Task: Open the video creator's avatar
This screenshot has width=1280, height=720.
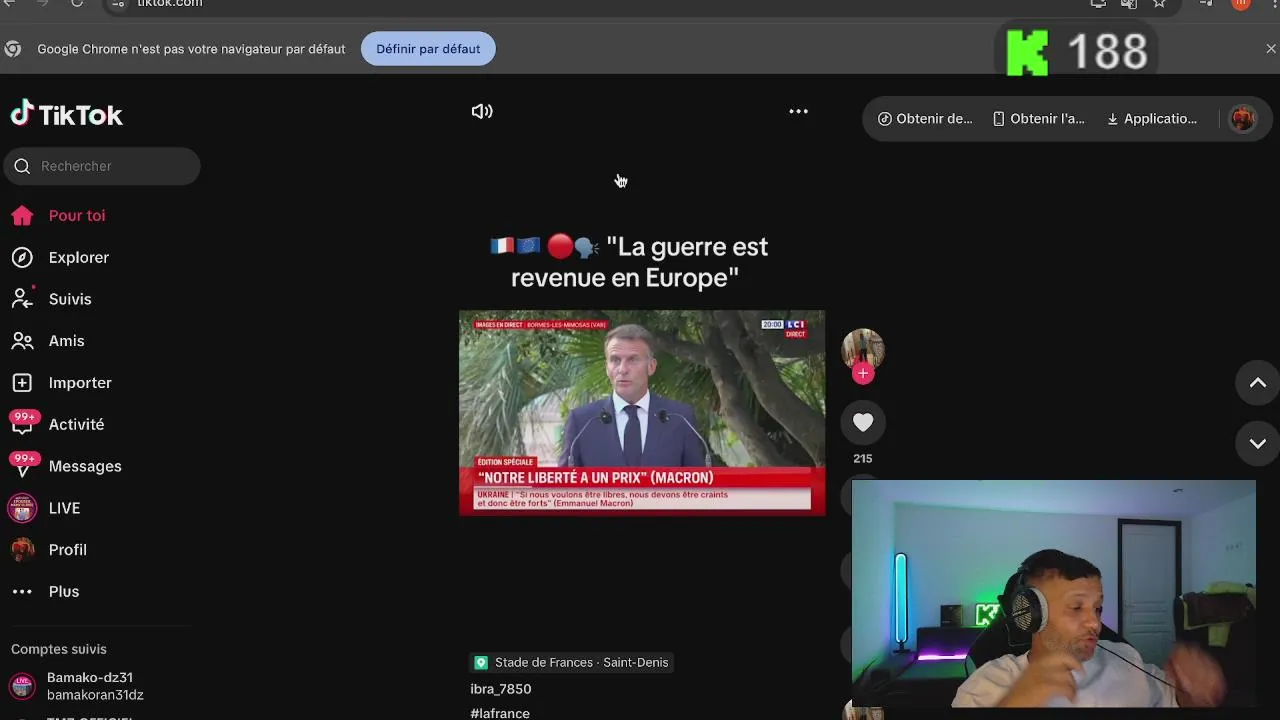Action: pyautogui.click(x=862, y=349)
